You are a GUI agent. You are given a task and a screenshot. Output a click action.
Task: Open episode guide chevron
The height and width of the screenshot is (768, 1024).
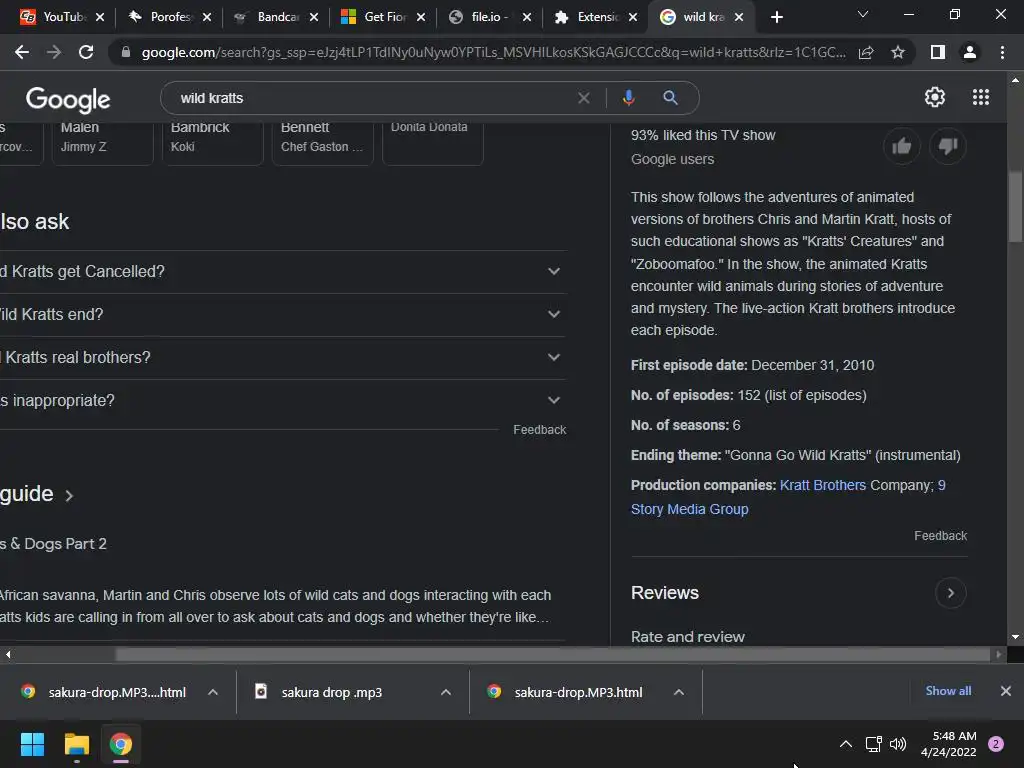click(69, 496)
